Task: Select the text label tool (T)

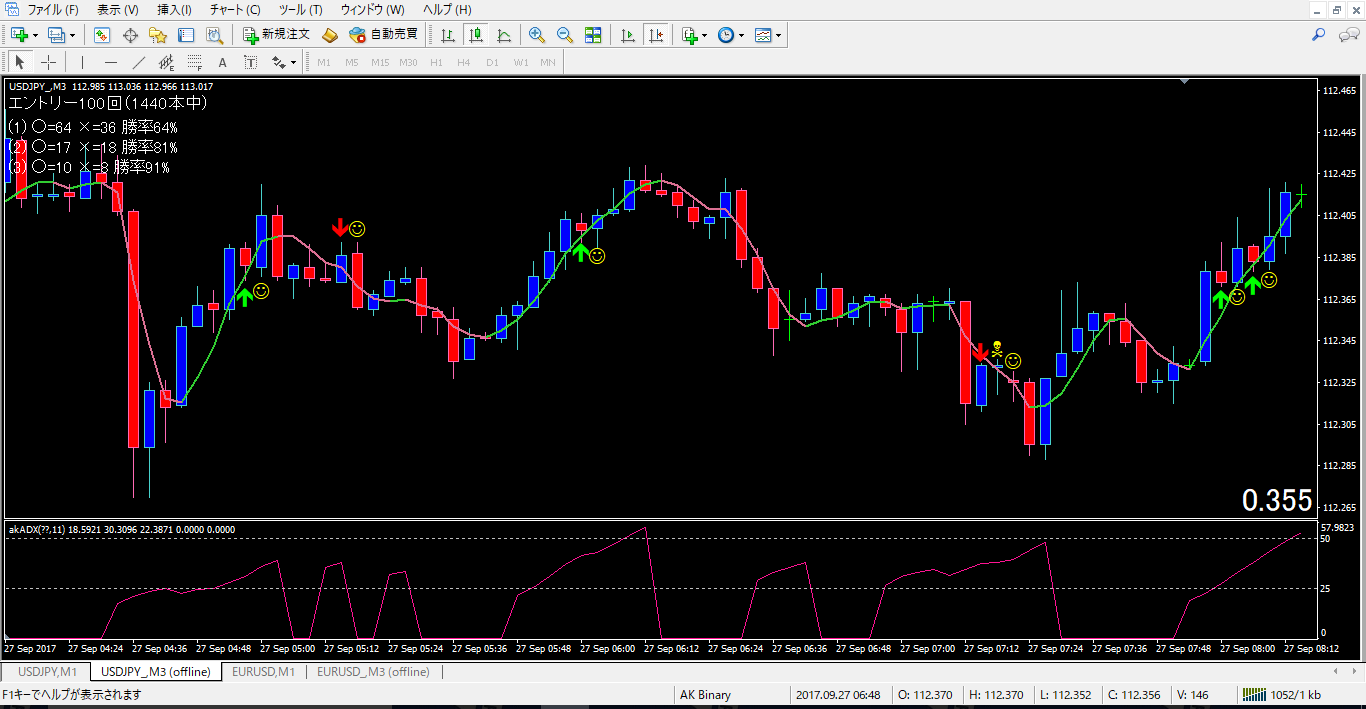Action: pos(251,63)
